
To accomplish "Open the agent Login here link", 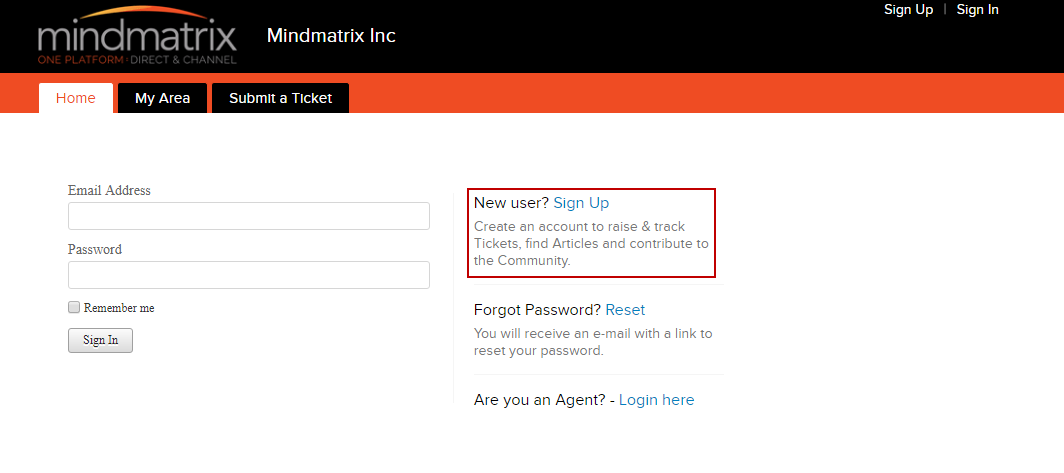I will [x=656, y=400].
